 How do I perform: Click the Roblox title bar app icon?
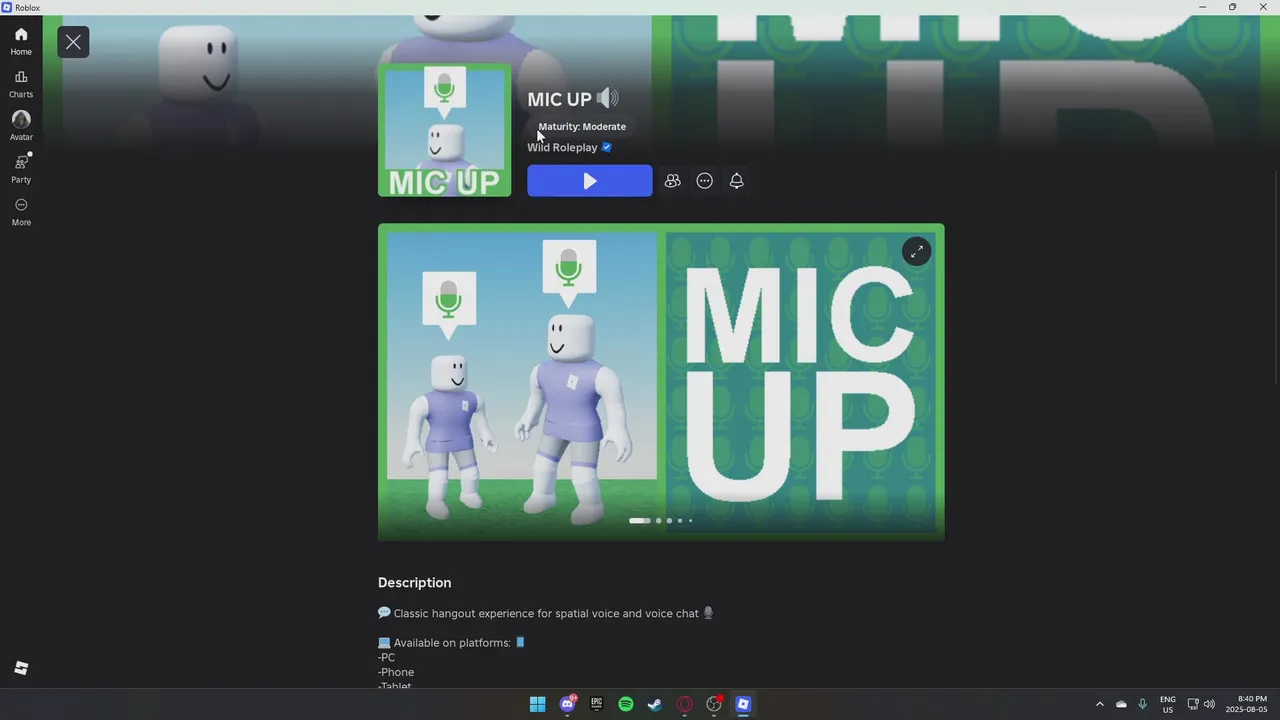pyautogui.click(x=7, y=7)
